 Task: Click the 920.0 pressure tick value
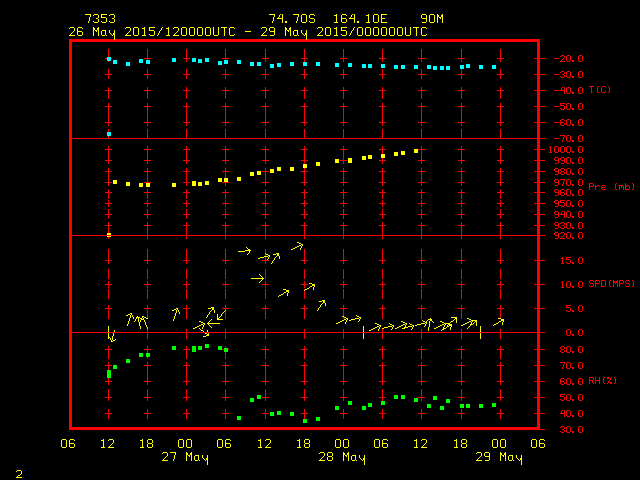[x=569, y=236]
